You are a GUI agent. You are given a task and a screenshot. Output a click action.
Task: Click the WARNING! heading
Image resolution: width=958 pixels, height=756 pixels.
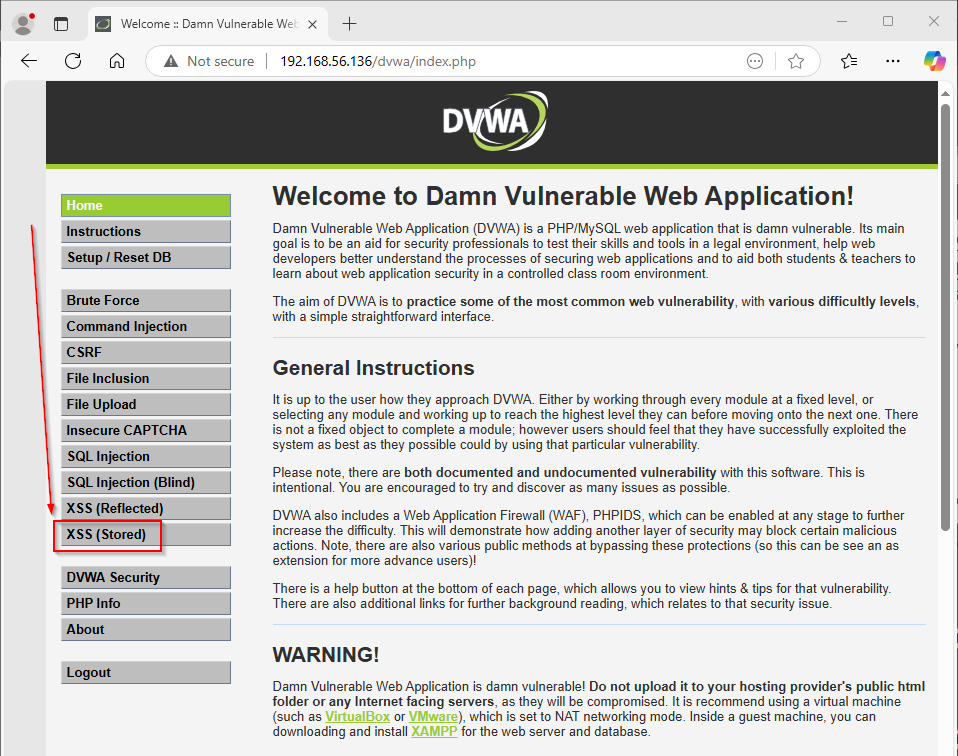[x=326, y=655]
